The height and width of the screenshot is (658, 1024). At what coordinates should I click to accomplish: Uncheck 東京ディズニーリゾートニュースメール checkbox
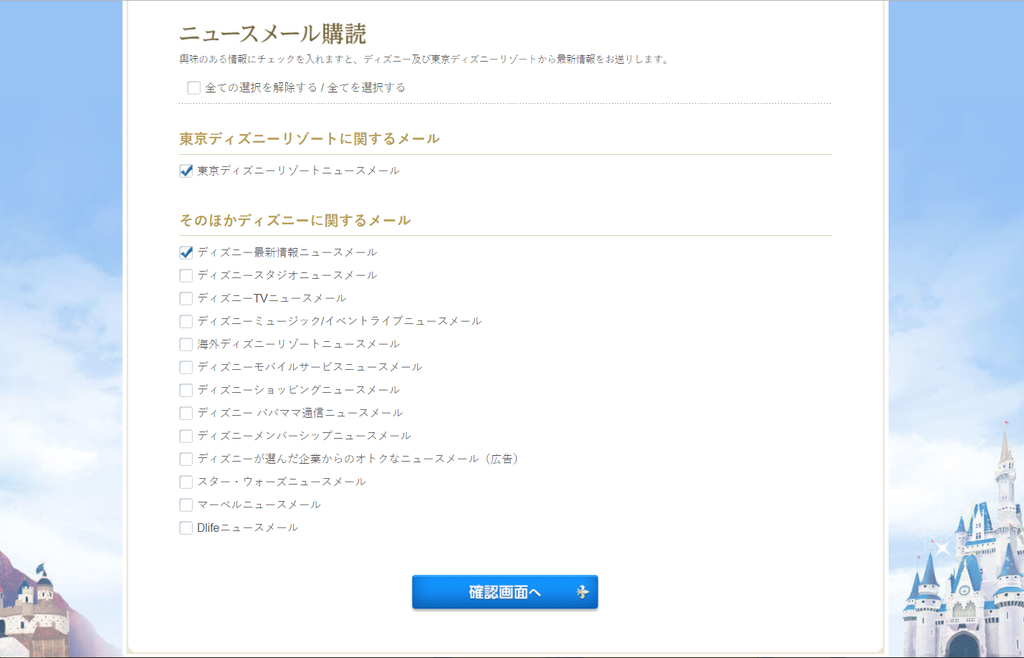(186, 171)
